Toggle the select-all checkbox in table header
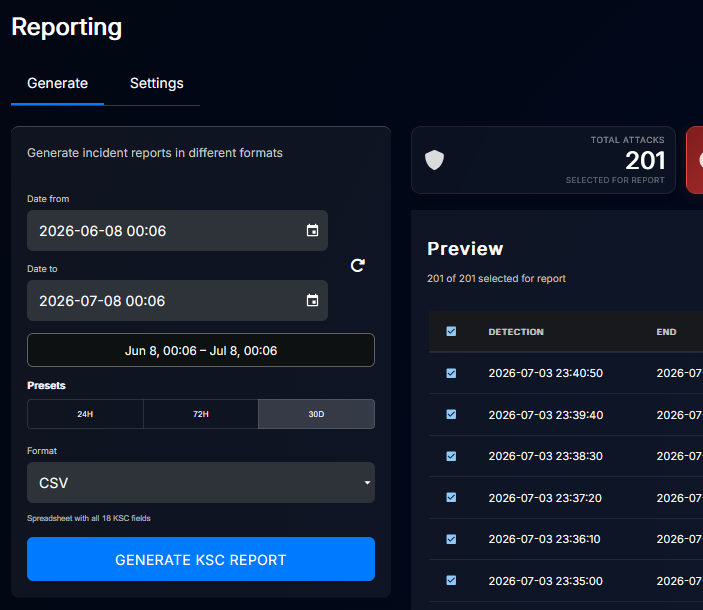 point(451,331)
